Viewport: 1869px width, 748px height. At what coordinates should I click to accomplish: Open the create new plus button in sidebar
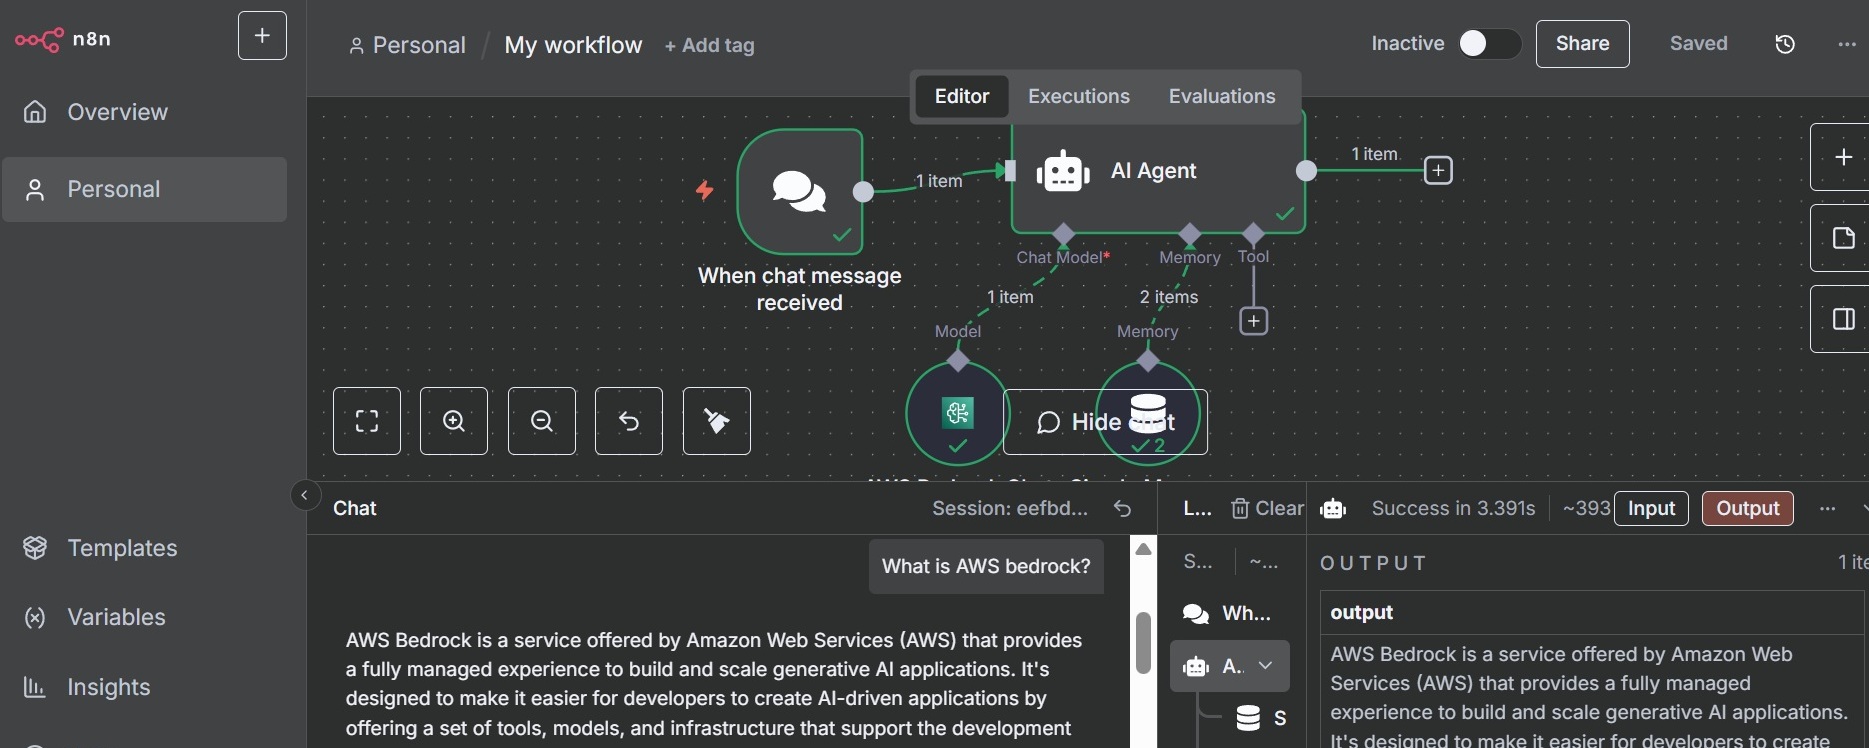[262, 36]
